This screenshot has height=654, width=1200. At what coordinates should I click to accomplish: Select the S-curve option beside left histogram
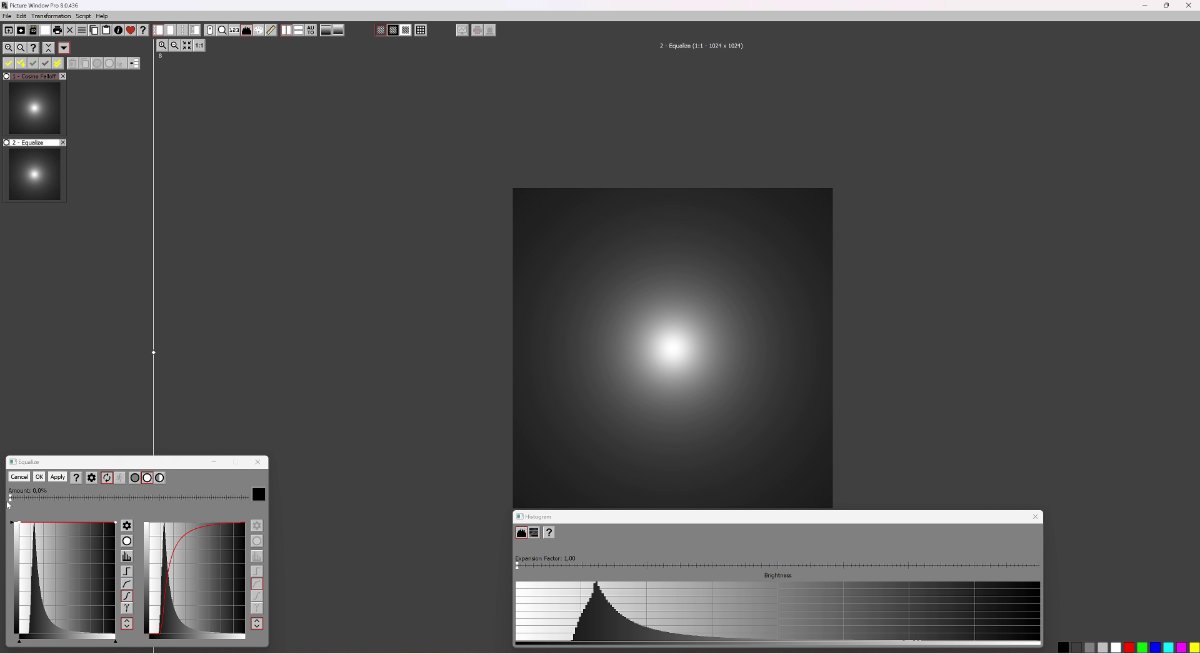[x=127, y=596]
